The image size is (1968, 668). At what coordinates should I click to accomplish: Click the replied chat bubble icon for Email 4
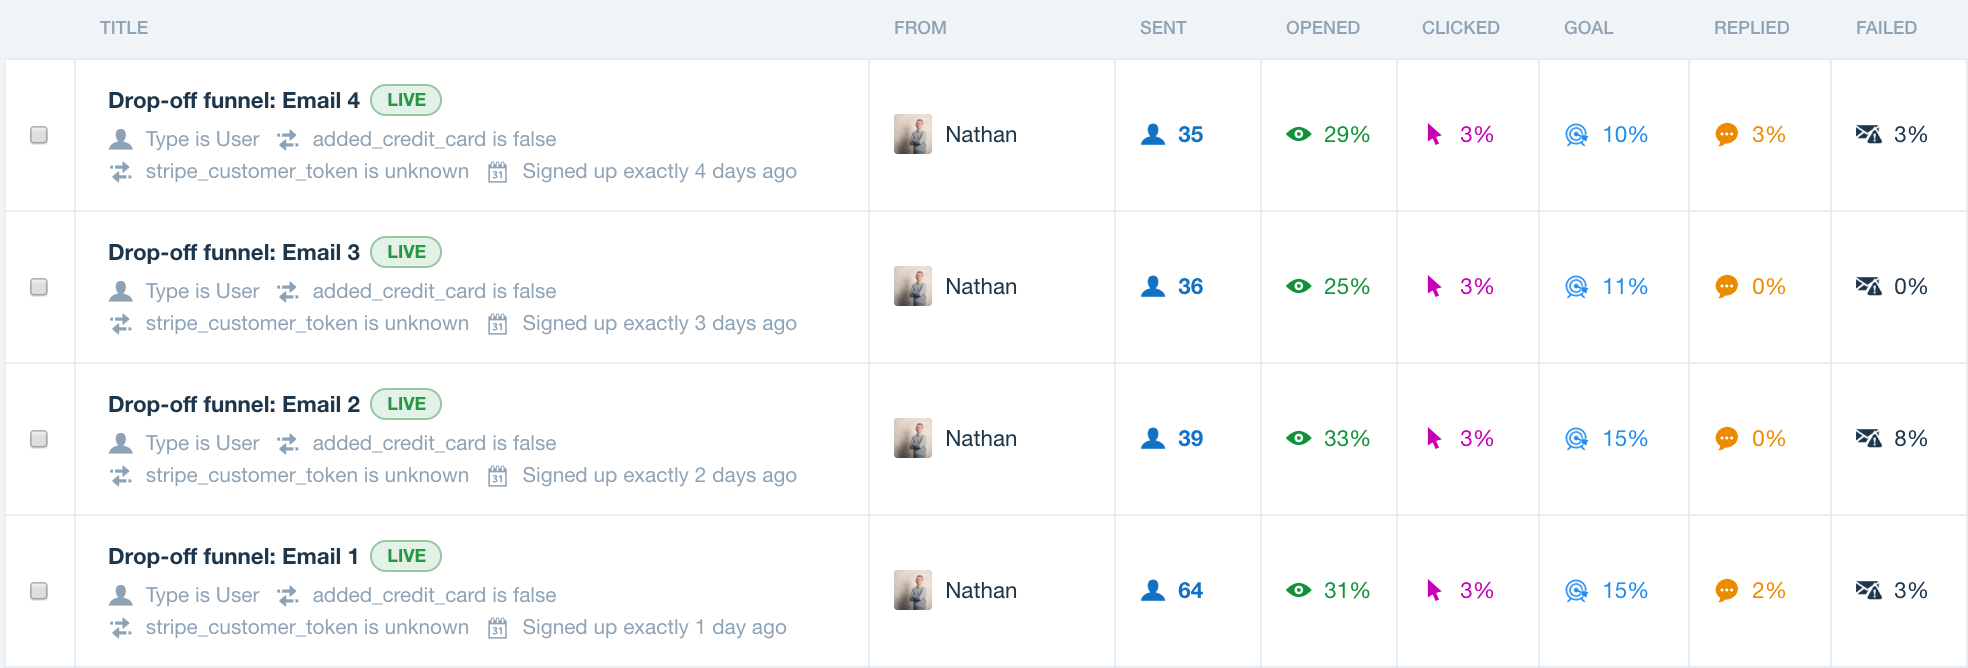[x=1726, y=135]
